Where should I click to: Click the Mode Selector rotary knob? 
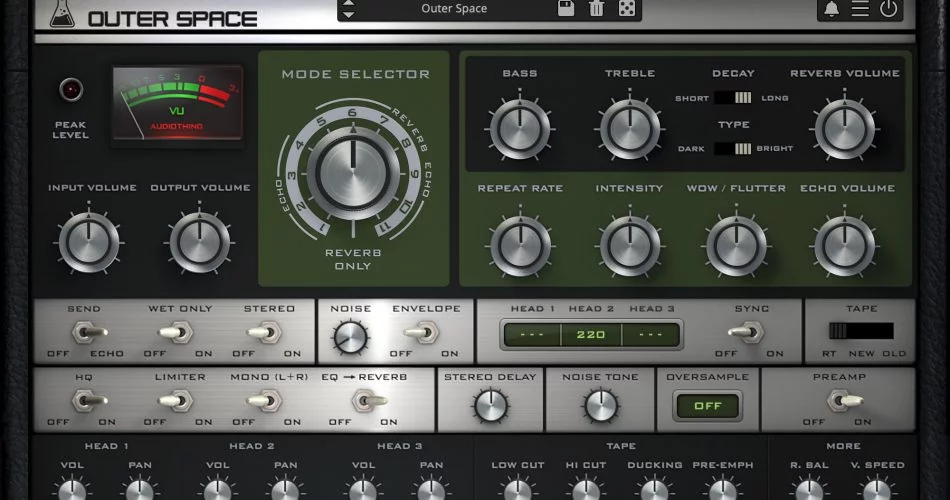pyautogui.click(x=353, y=172)
